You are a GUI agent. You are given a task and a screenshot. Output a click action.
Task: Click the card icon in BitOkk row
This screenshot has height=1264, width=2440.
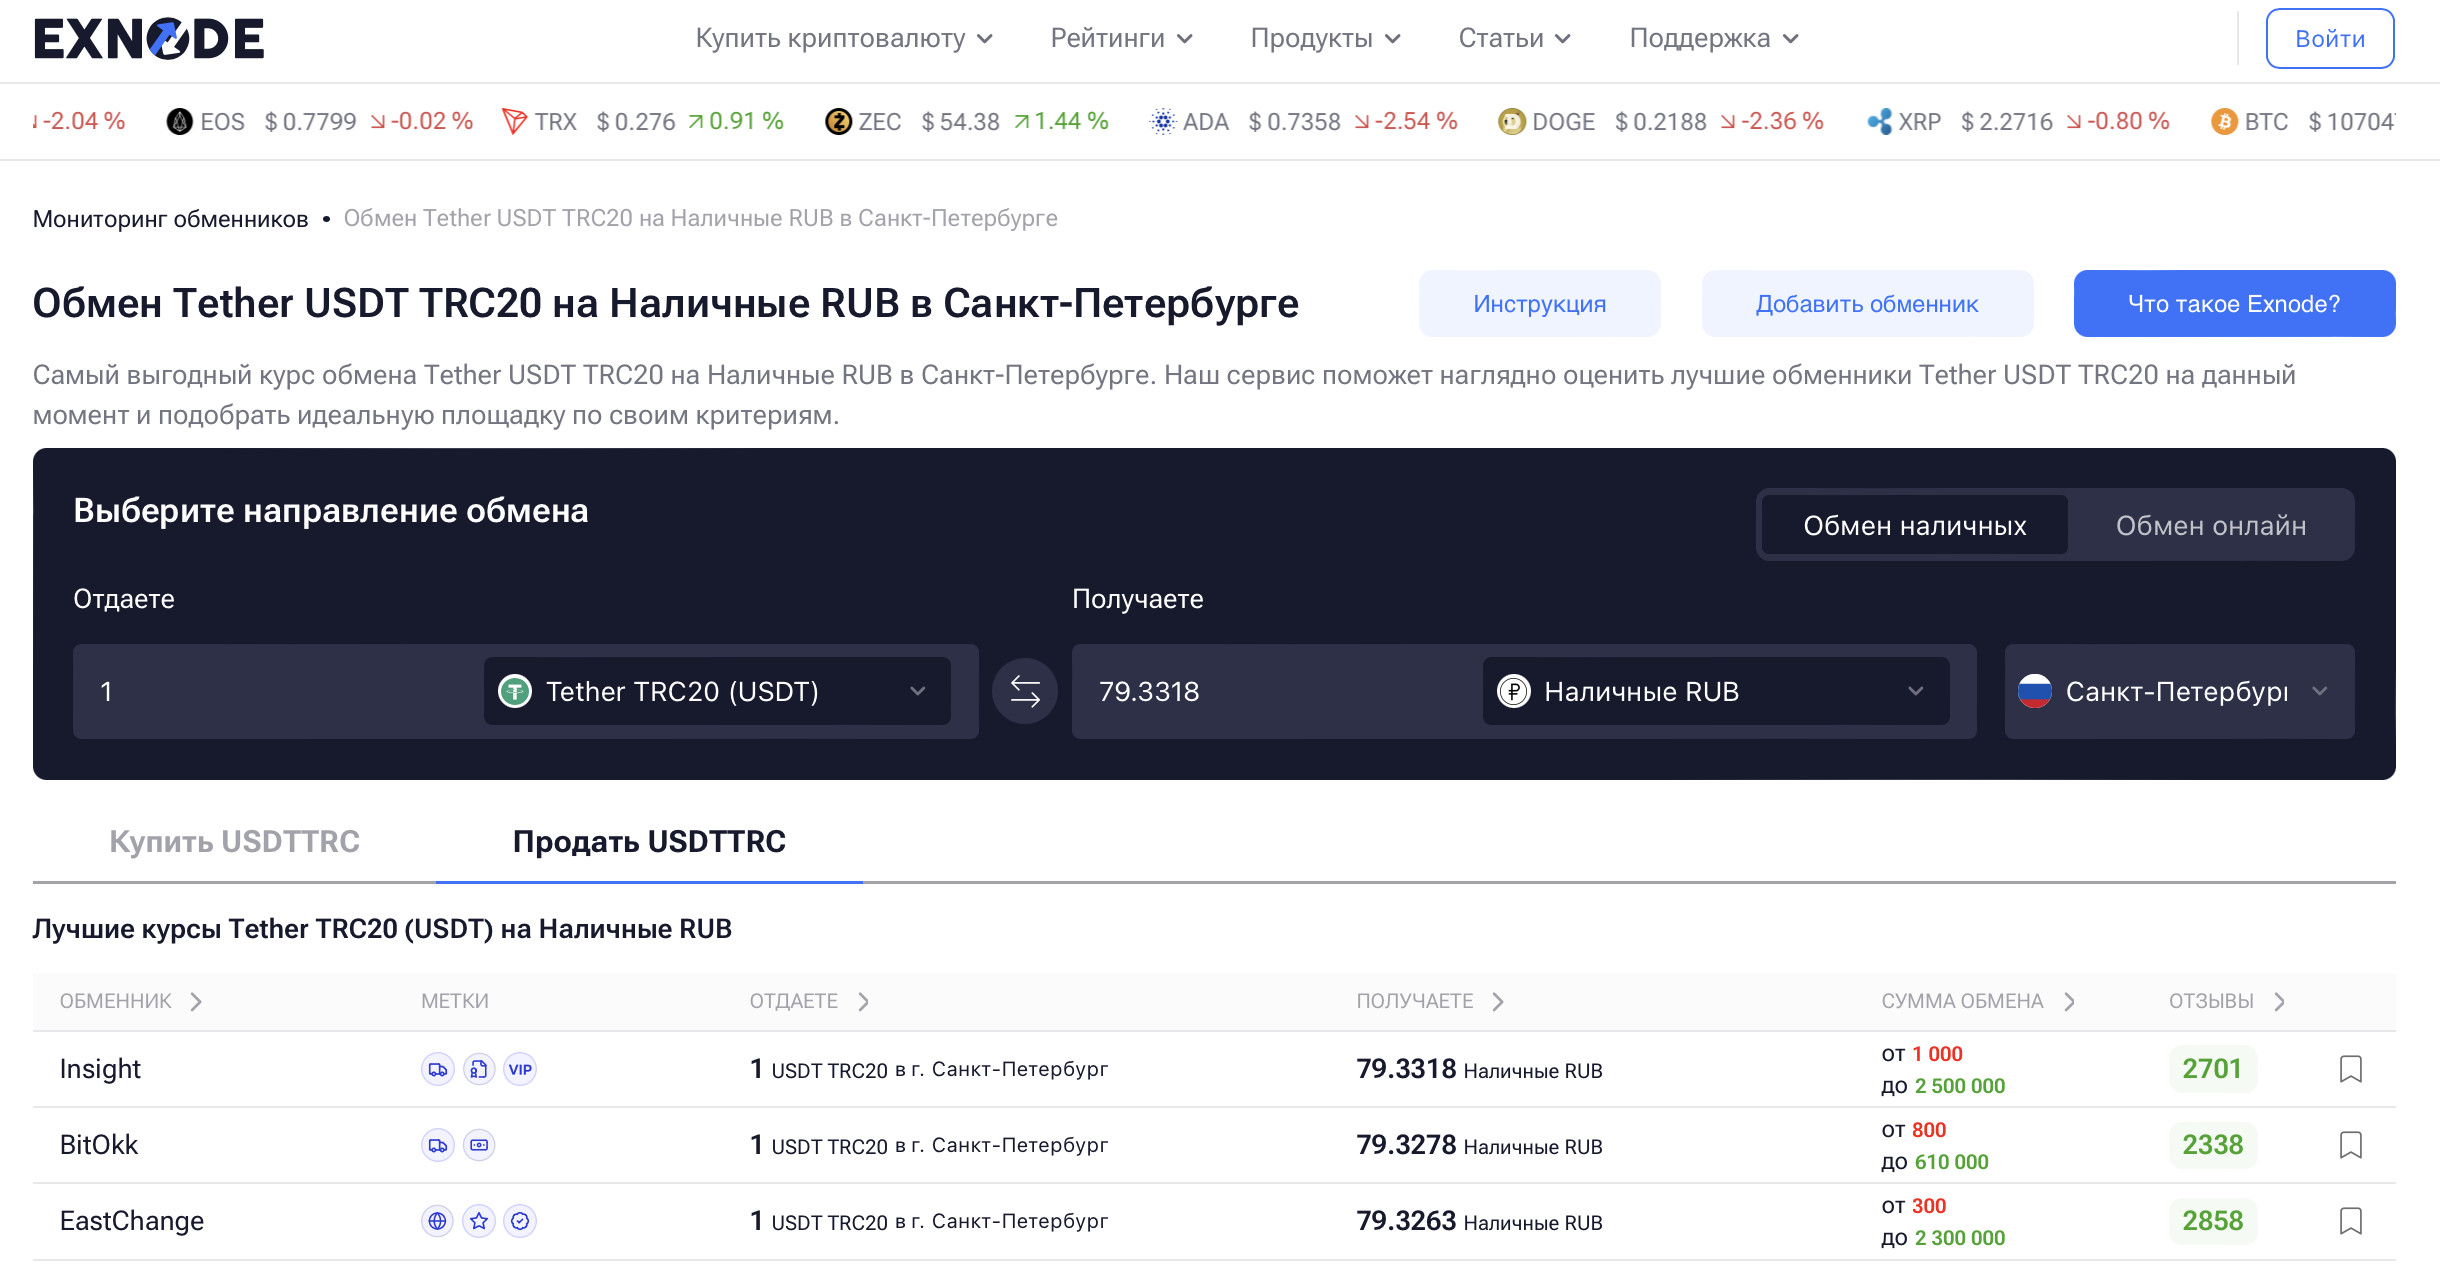(x=479, y=1145)
